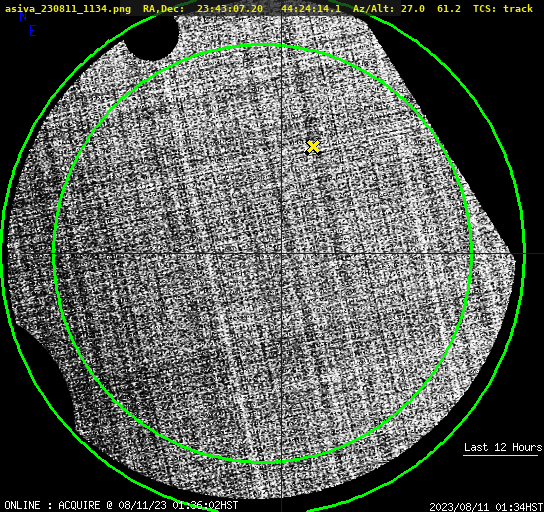Select the asiva_230811_1134.png filename text

[x=68, y=9]
